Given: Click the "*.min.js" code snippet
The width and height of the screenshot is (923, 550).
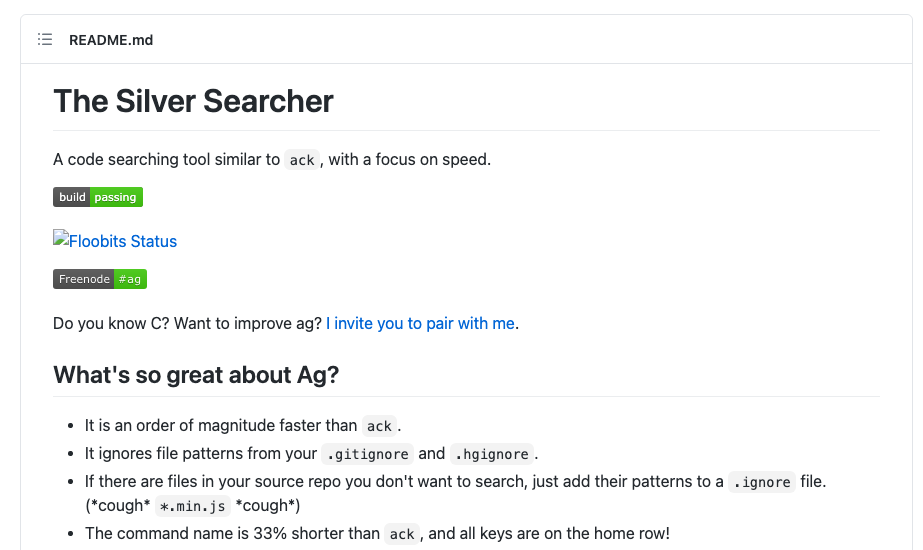Looking at the screenshot, I should [193, 506].
